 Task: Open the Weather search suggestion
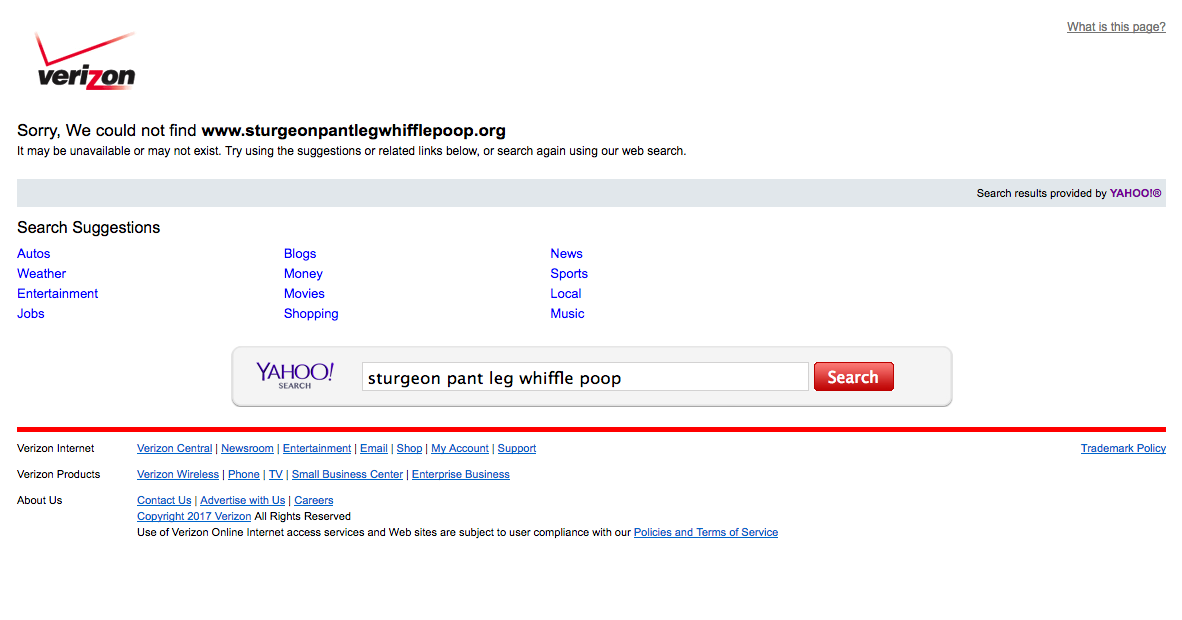tap(41, 274)
